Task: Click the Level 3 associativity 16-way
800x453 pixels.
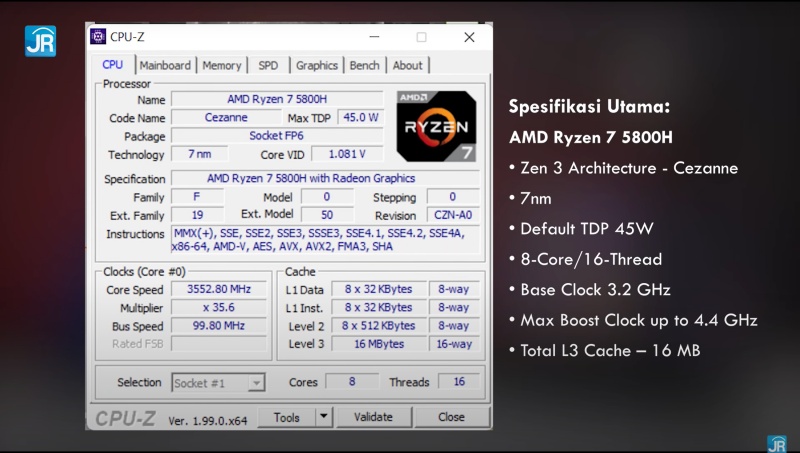Action: click(x=454, y=344)
